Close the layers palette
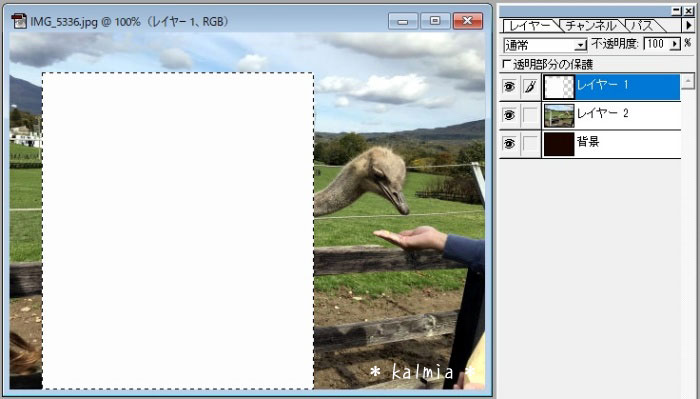The height and width of the screenshot is (399, 700). point(688,11)
